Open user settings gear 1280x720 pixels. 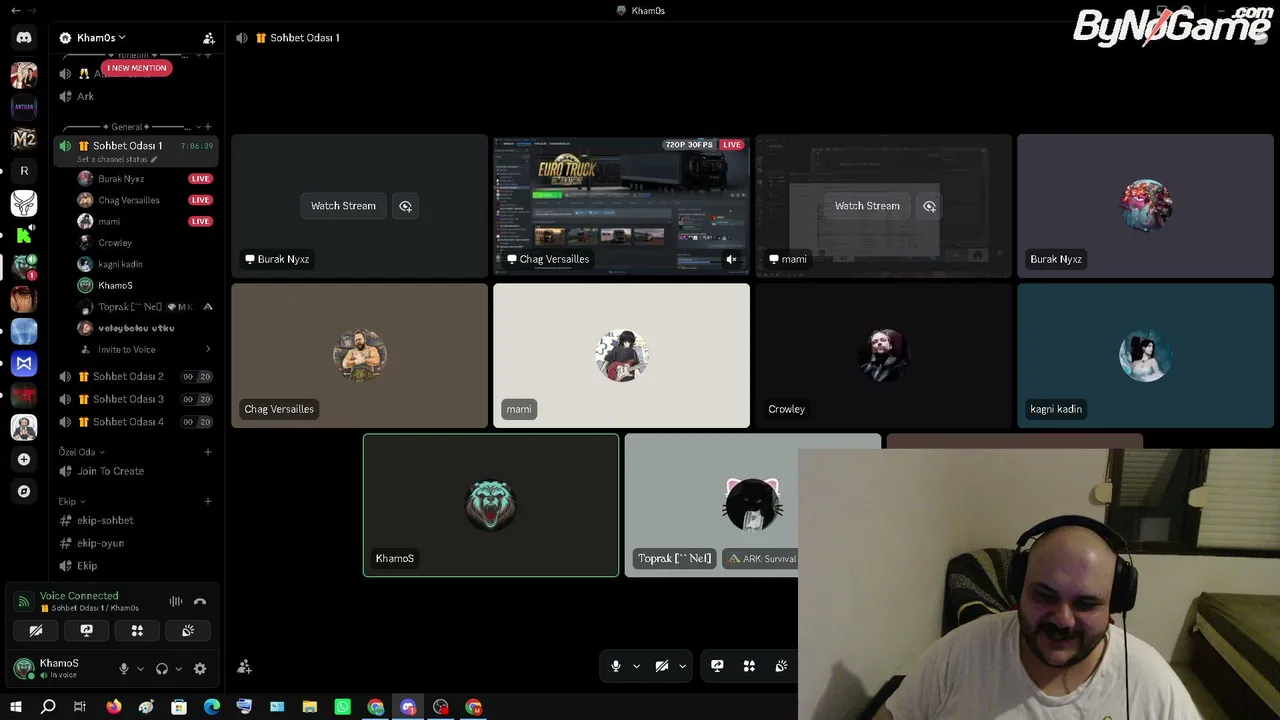pyautogui.click(x=200, y=669)
